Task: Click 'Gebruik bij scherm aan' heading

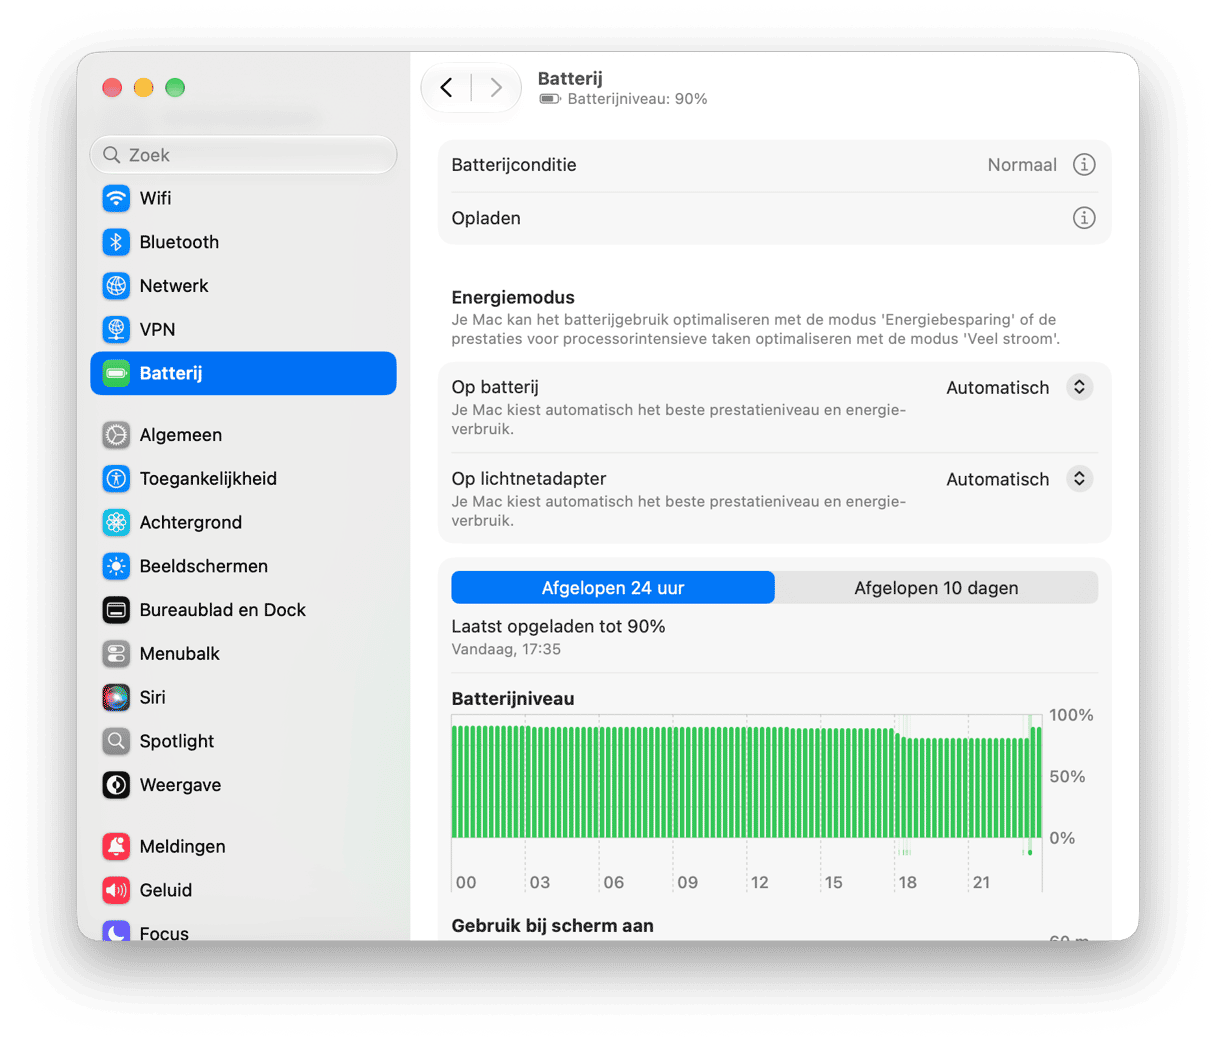Action: click(x=552, y=926)
